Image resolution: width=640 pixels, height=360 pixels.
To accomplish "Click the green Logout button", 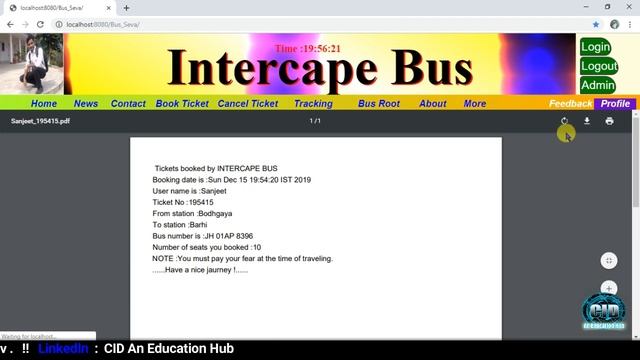I will point(599,66).
